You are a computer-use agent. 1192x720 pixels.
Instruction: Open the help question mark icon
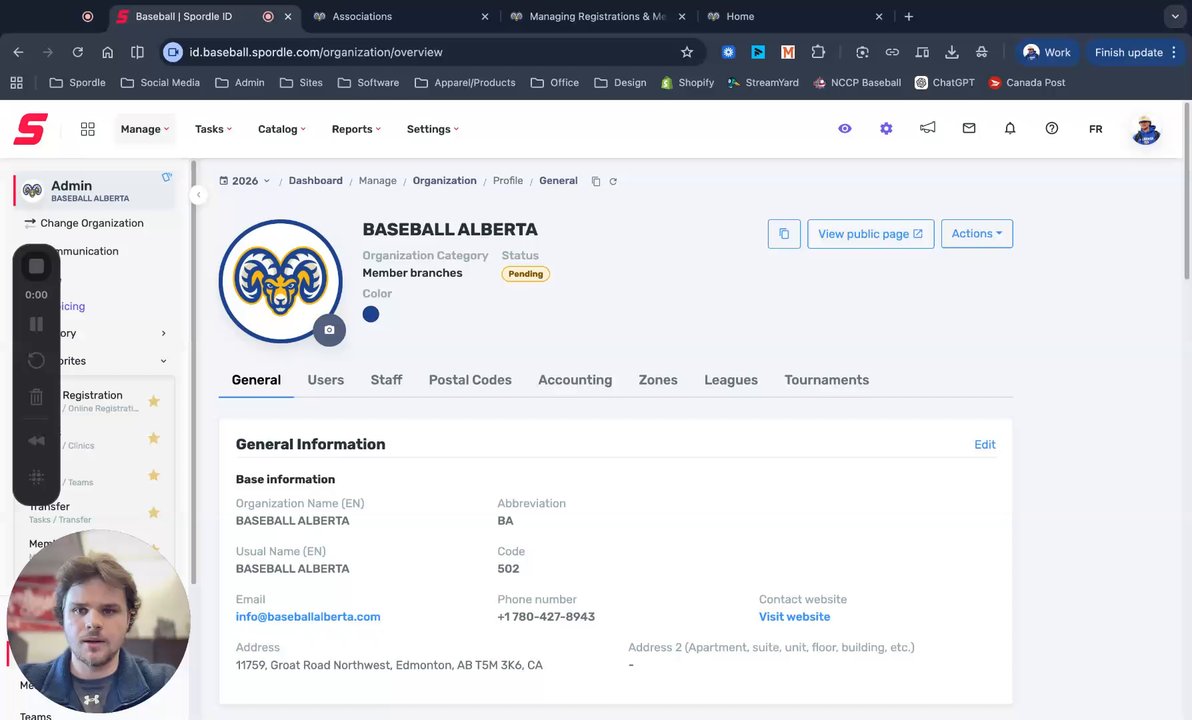(1051, 128)
